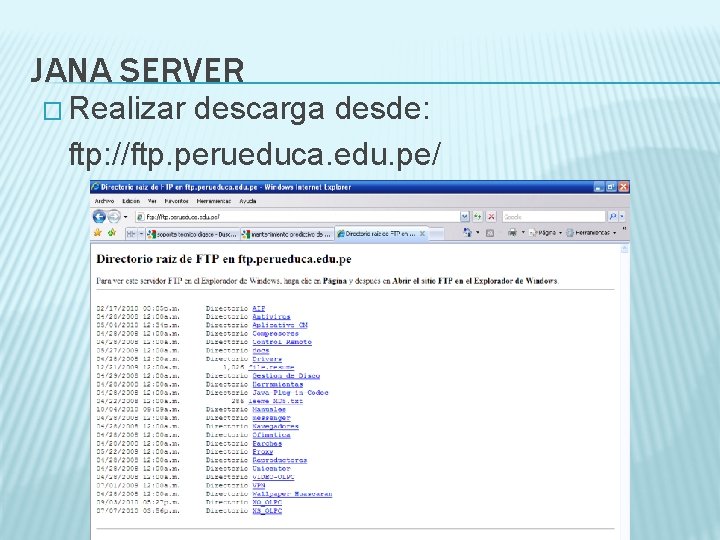The image size is (720, 540).
Task: Open the Edición menu
Action: 131,201
